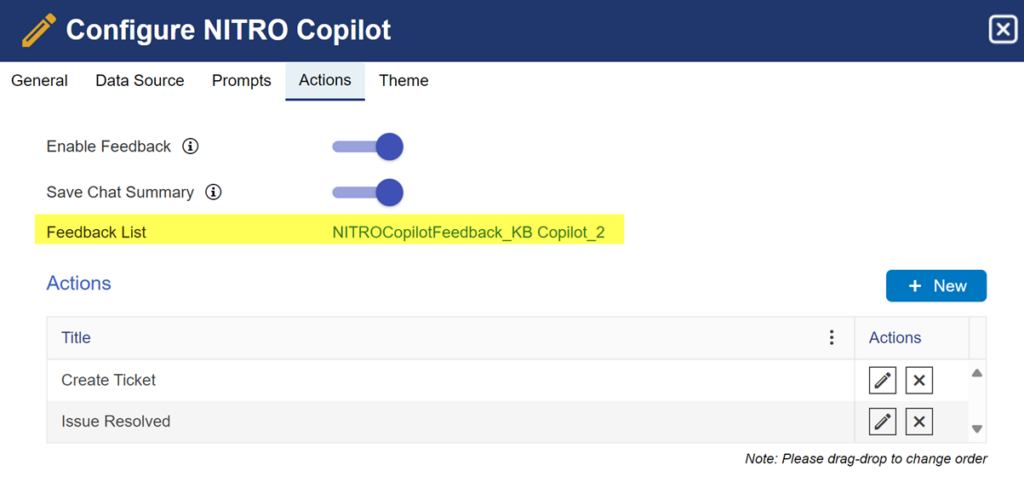Click scroll up arrow in actions list

click(977, 373)
